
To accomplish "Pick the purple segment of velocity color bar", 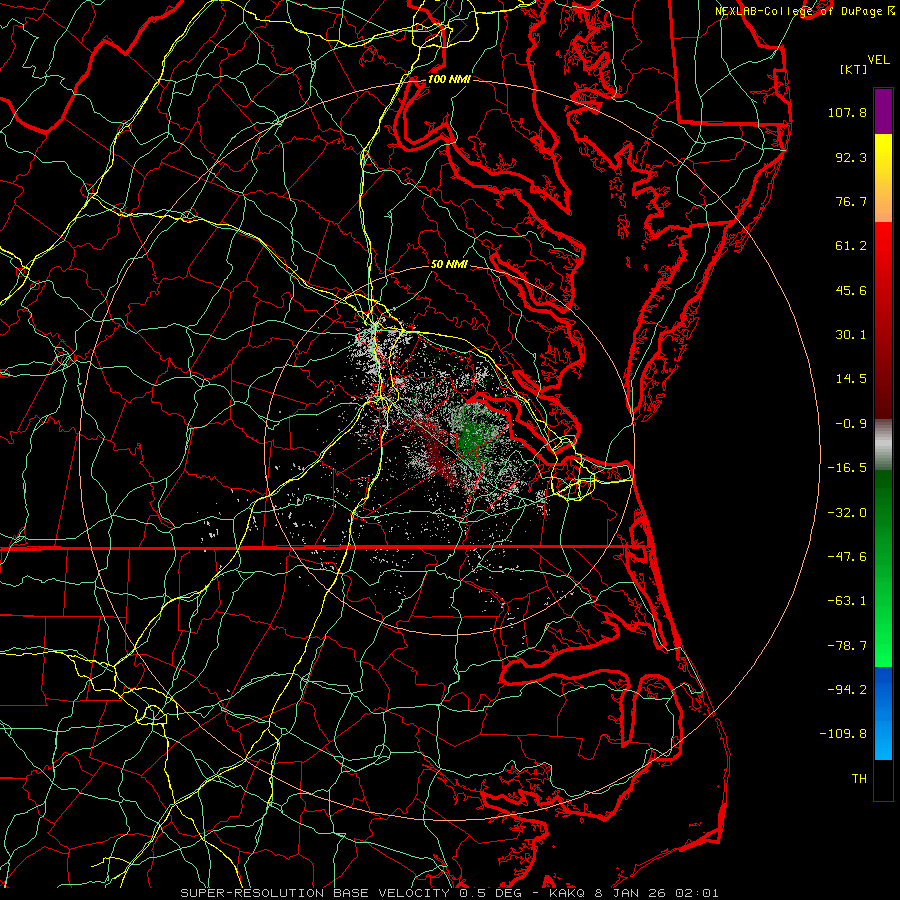I will pyautogui.click(x=883, y=112).
